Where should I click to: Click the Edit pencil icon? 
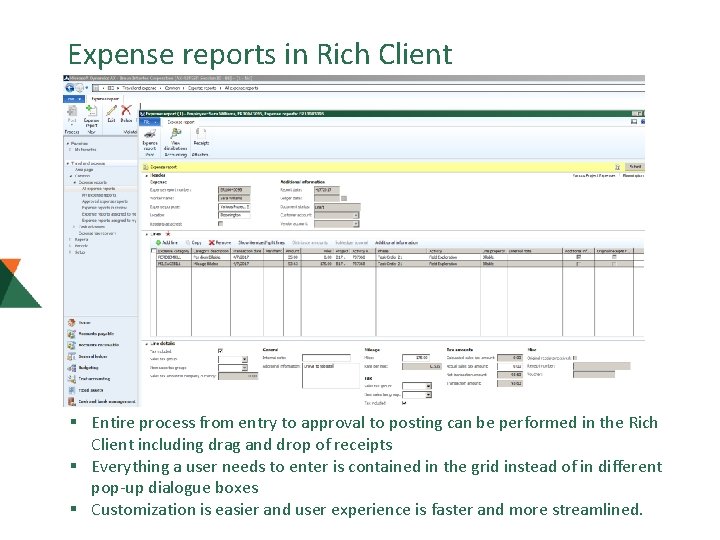click(111, 110)
